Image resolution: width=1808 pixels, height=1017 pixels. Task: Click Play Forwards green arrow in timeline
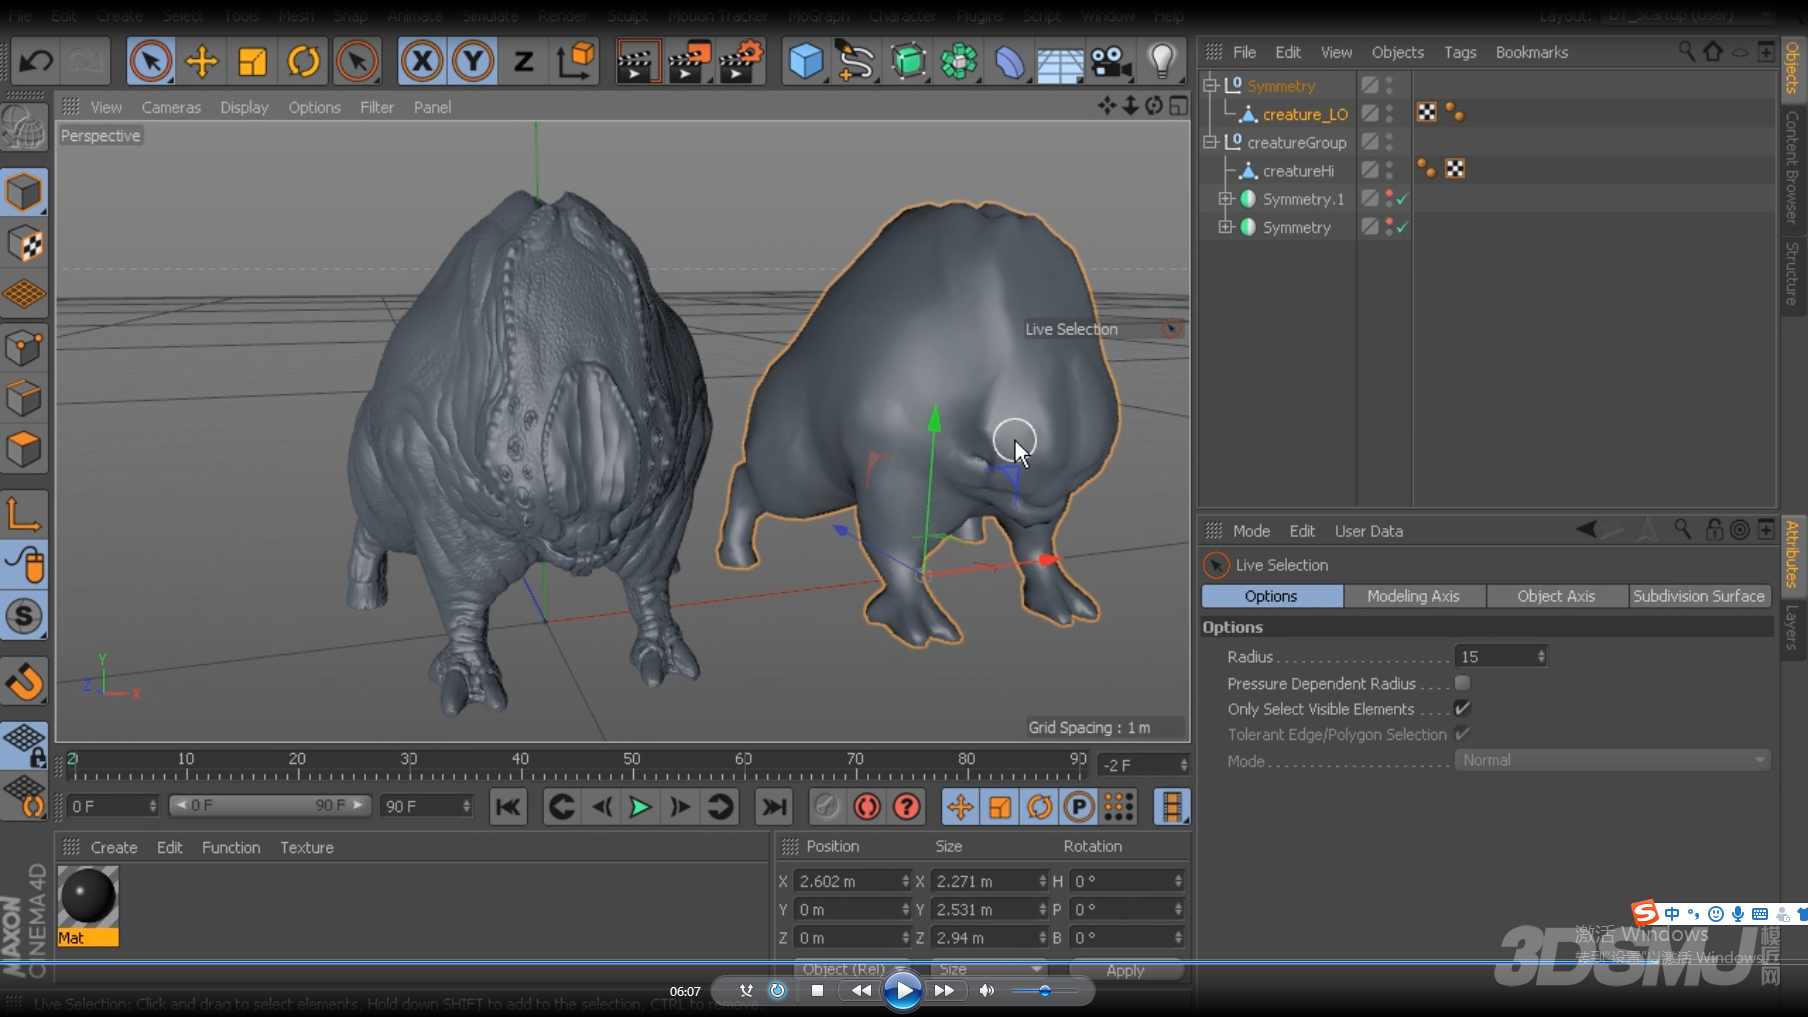point(640,806)
